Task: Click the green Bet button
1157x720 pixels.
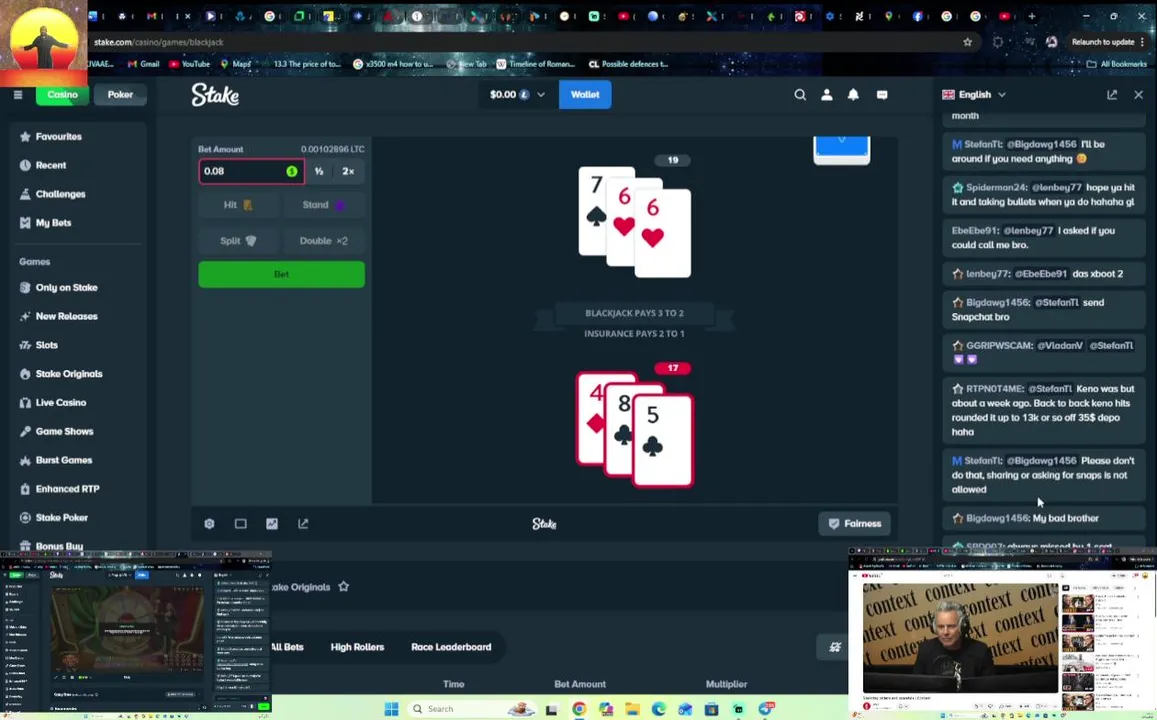Action: (x=281, y=274)
